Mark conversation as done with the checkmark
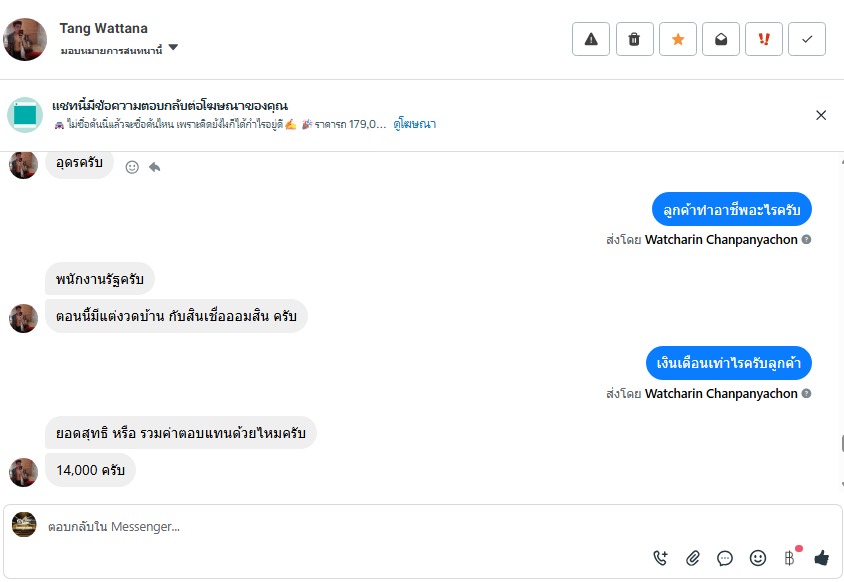 coord(807,39)
